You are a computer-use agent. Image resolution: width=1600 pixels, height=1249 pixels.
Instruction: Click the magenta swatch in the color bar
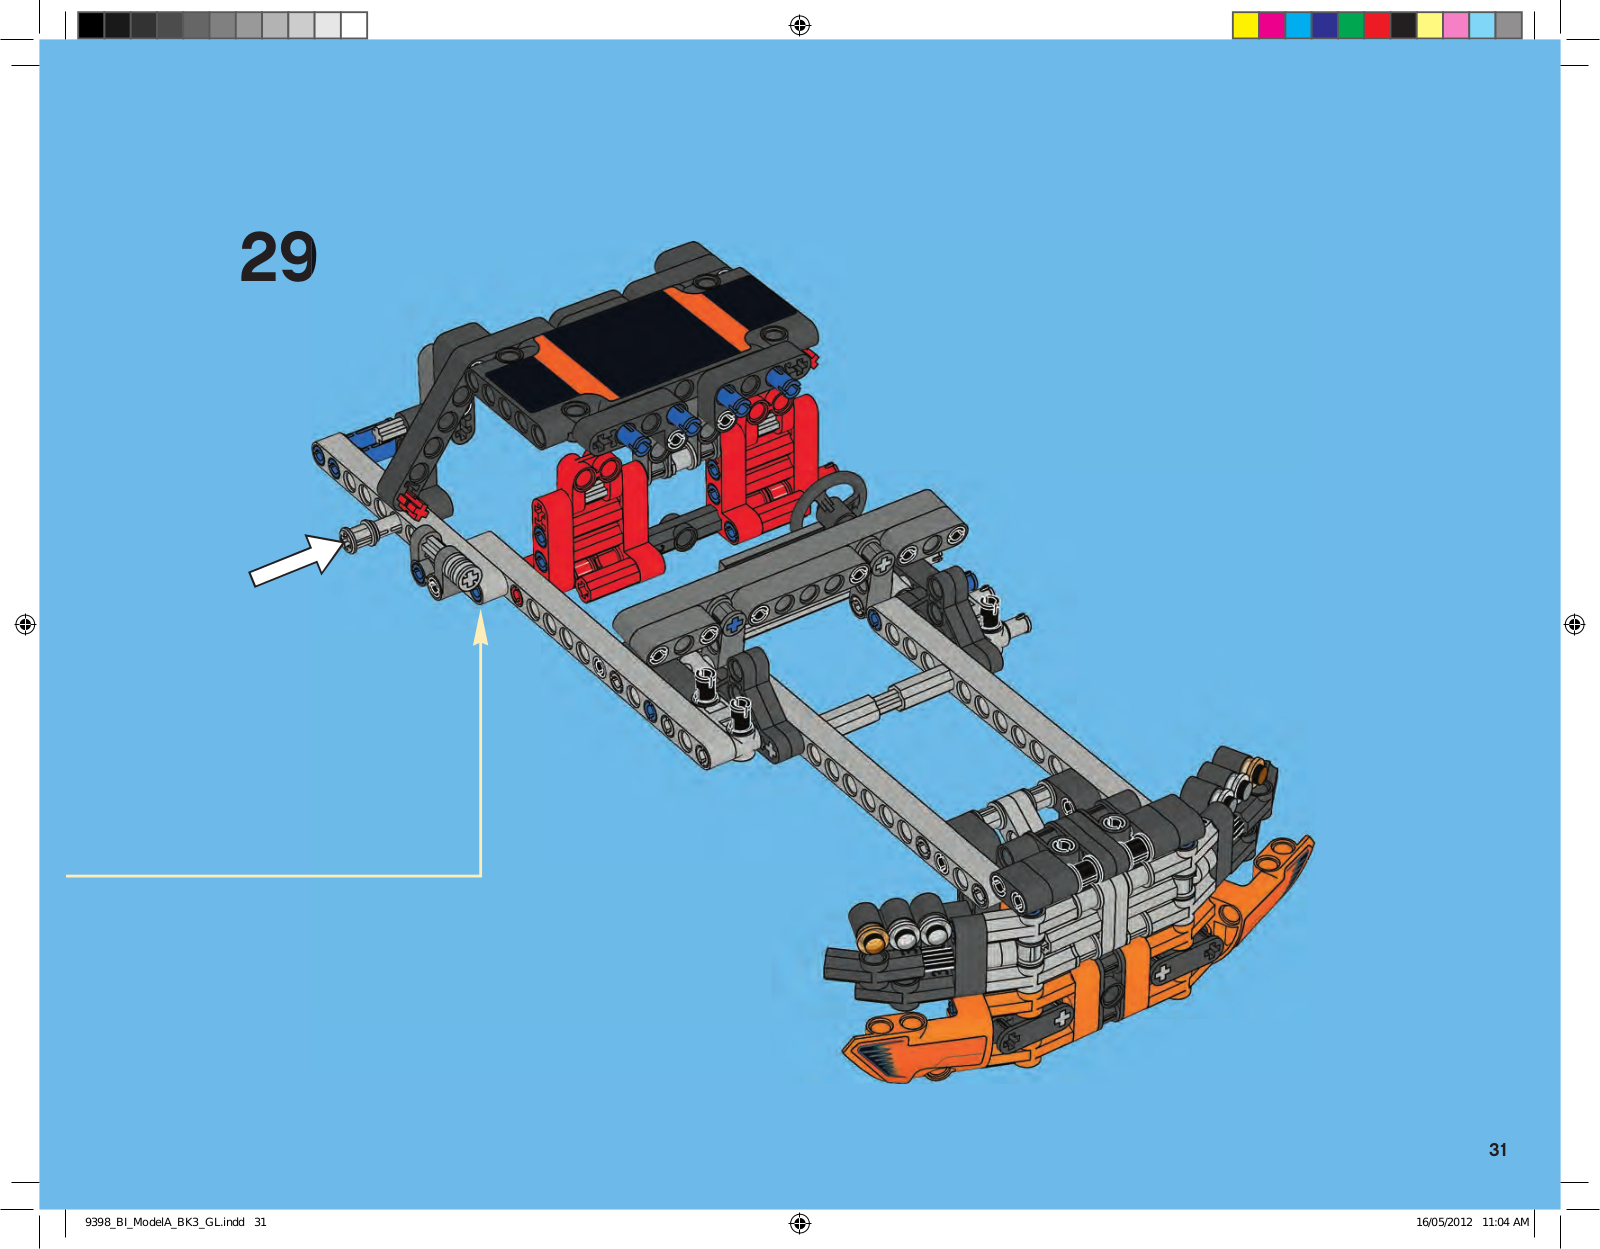[1271, 25]
